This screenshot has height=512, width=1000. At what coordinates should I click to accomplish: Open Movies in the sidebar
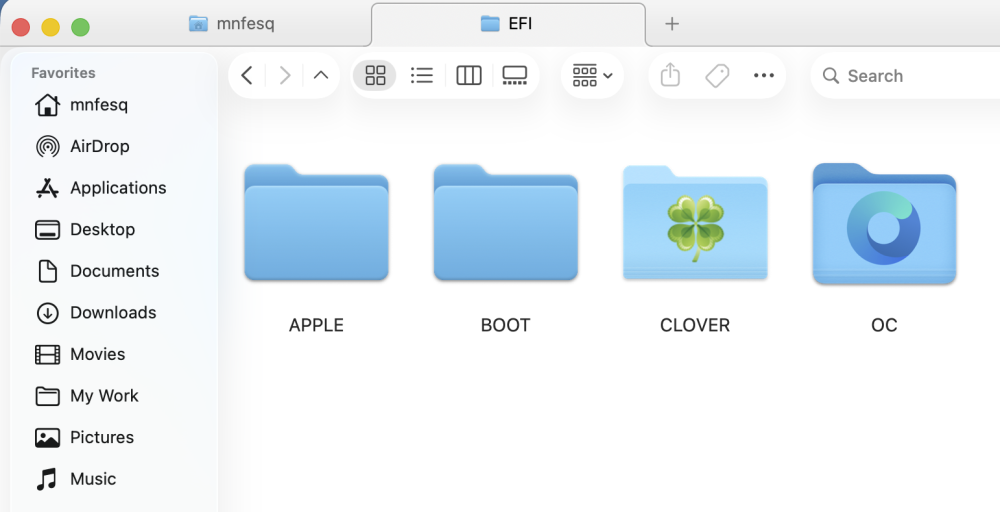pyautogui.click(x=80, y=354)
